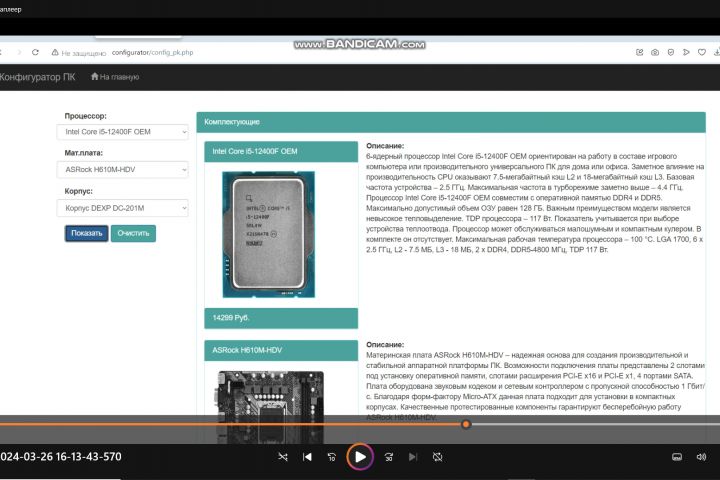Click the forward navigation arrow in browser

(19, 52)
